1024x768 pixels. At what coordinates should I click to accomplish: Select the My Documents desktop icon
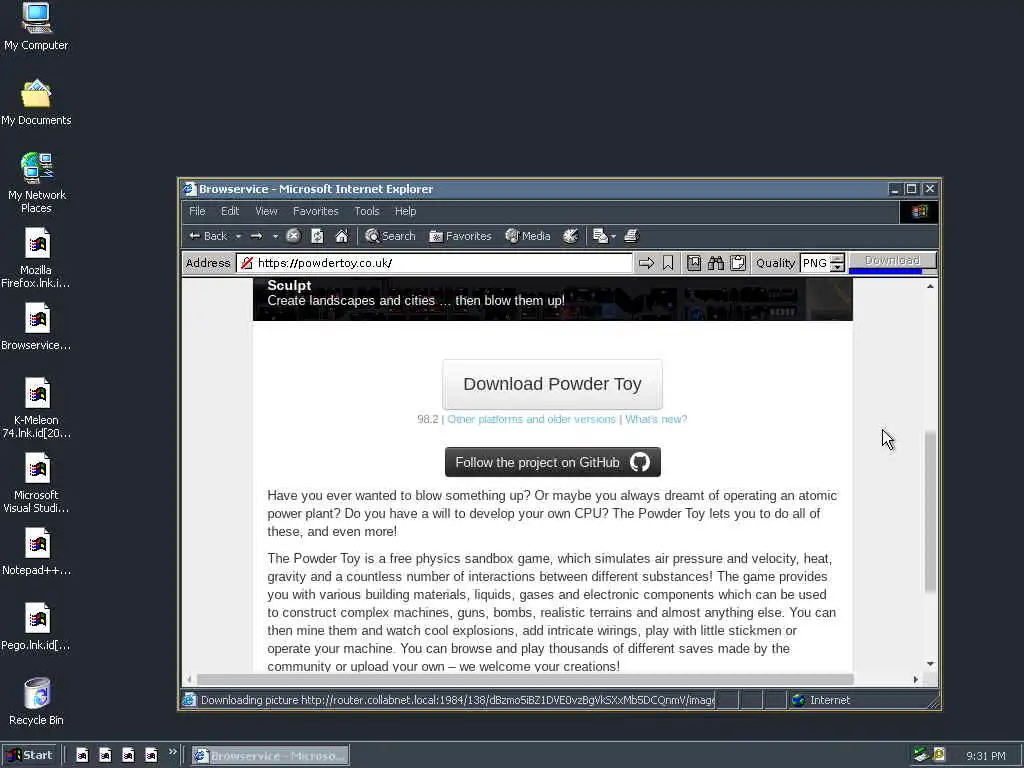point(36,103)
